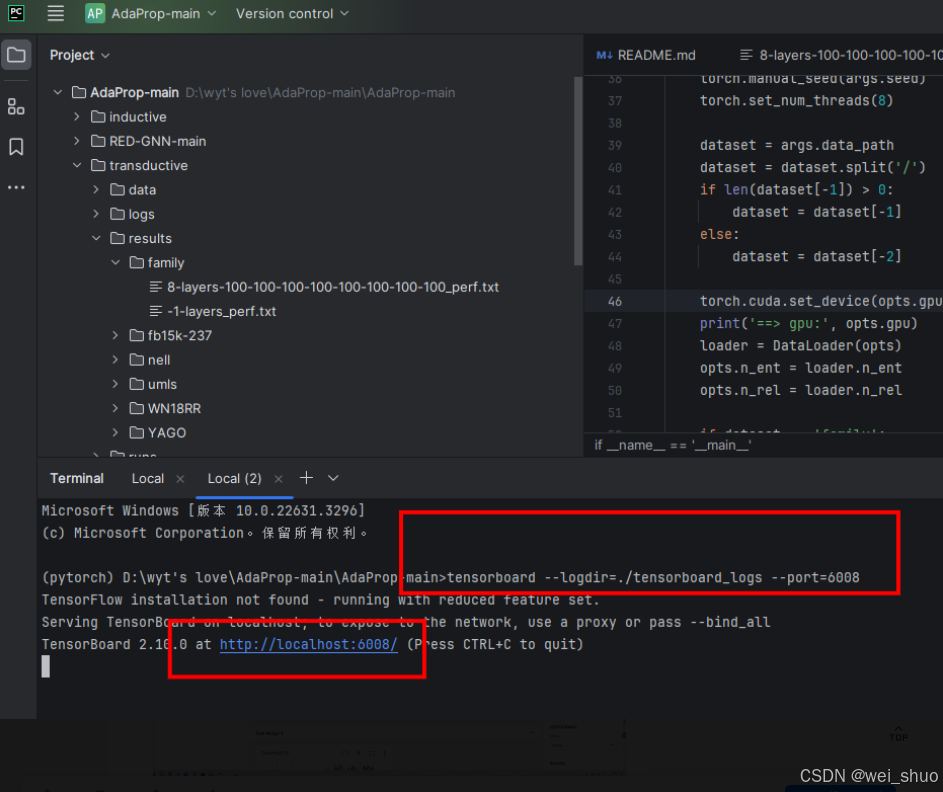Viewport: 943px width, 792px height.
Task: Expand the logs folder
Action: tap(96, 214)
